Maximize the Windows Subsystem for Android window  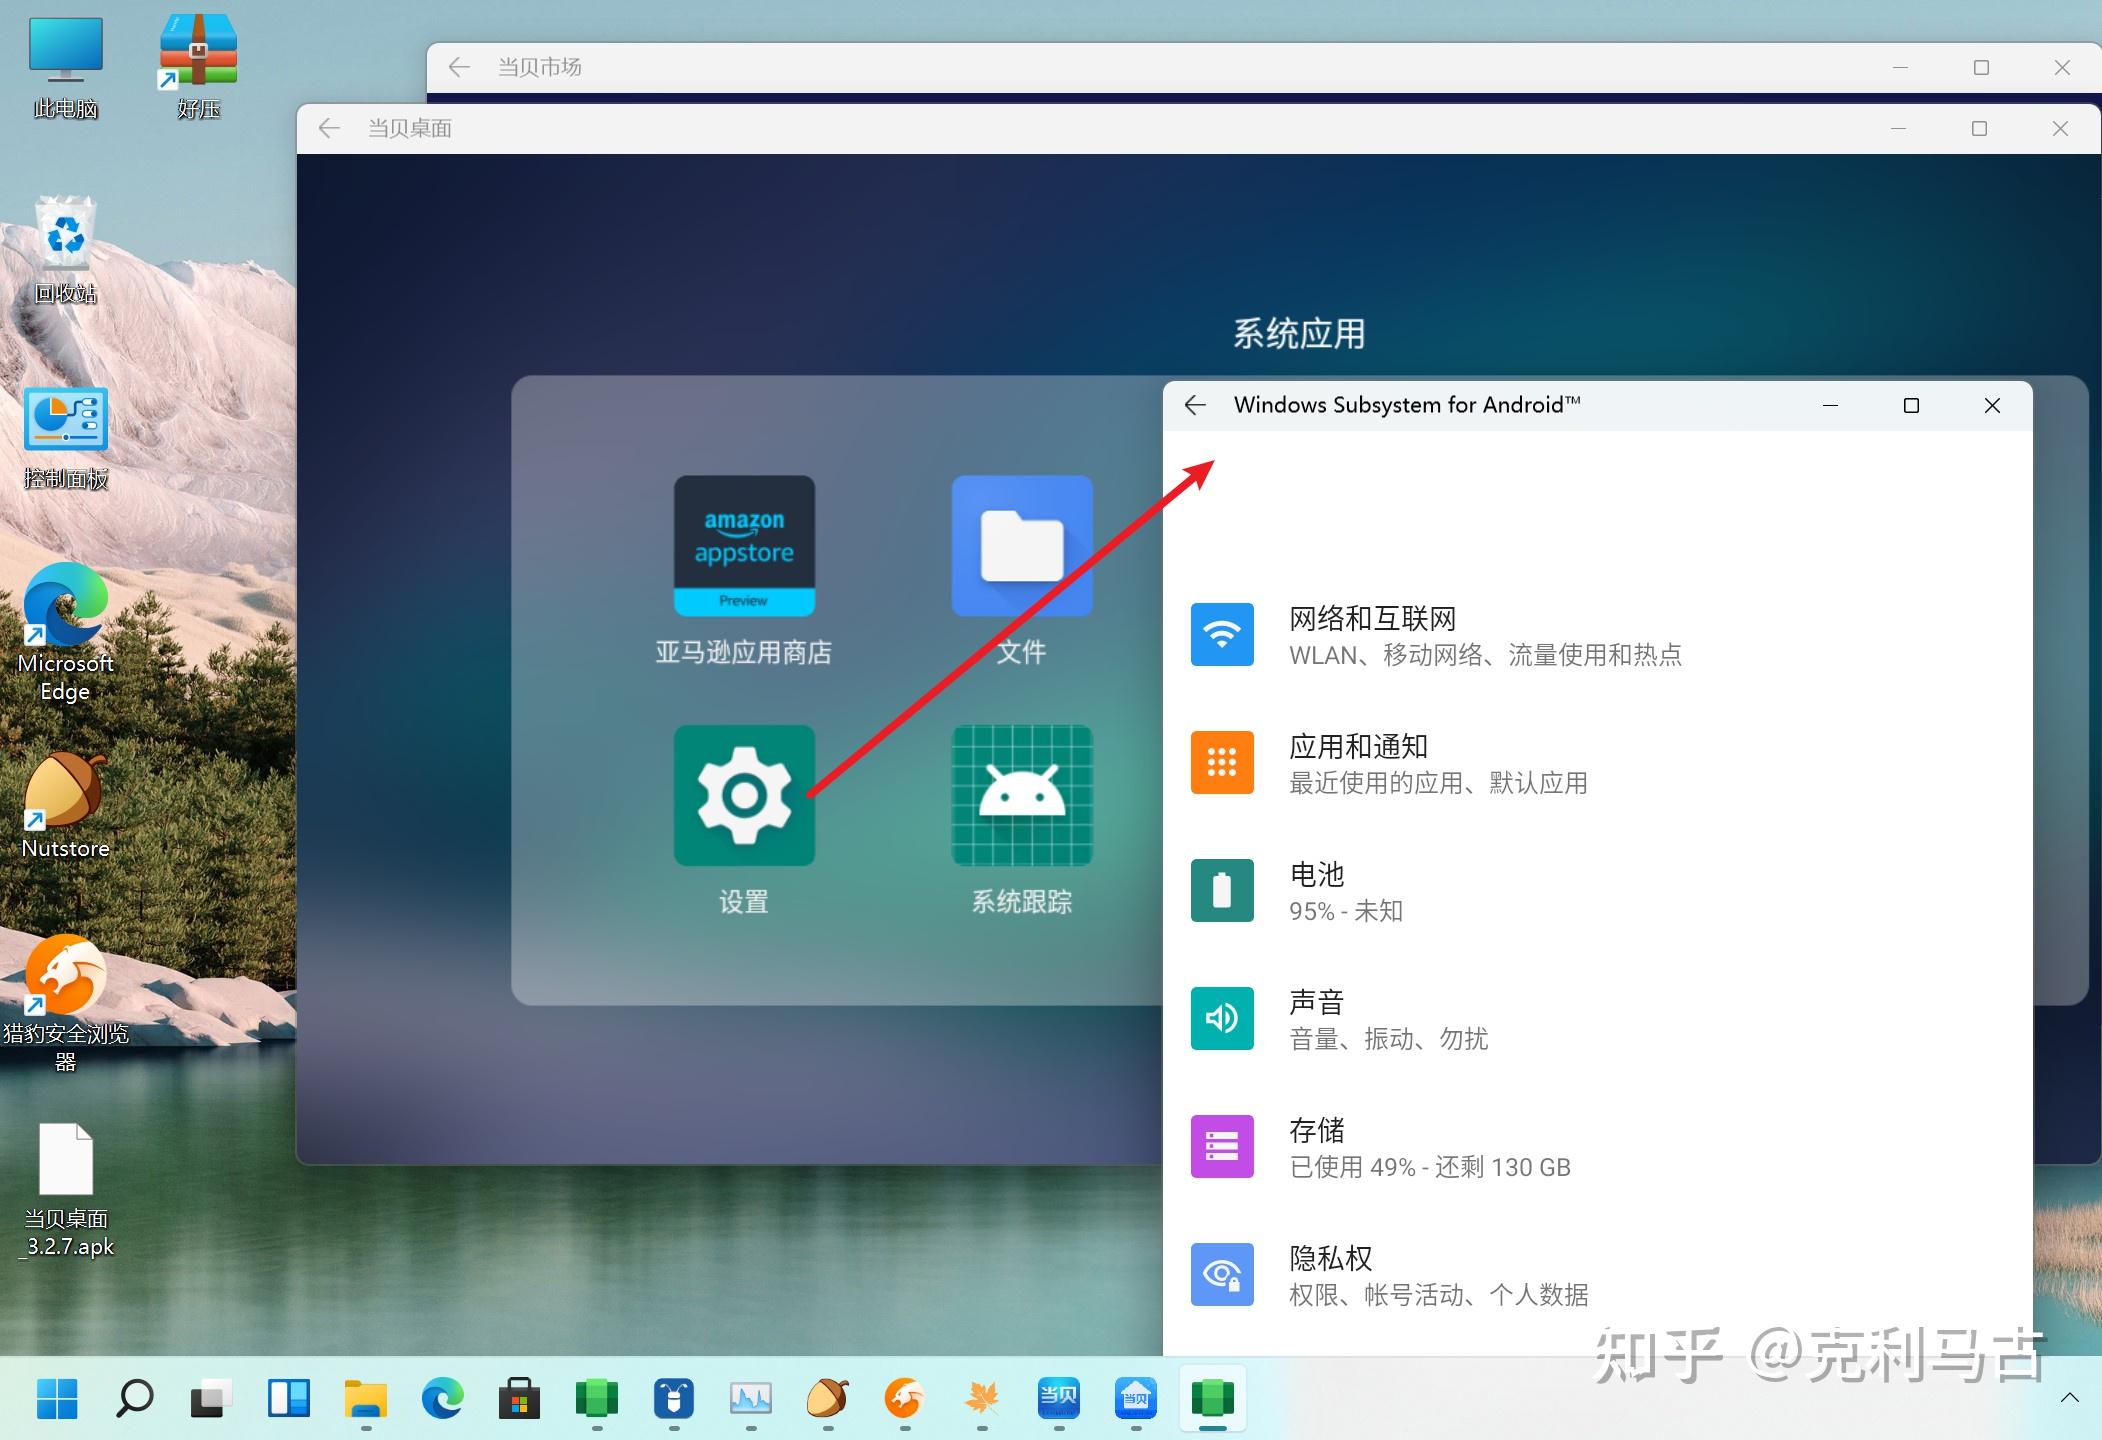coord(1911,405)
